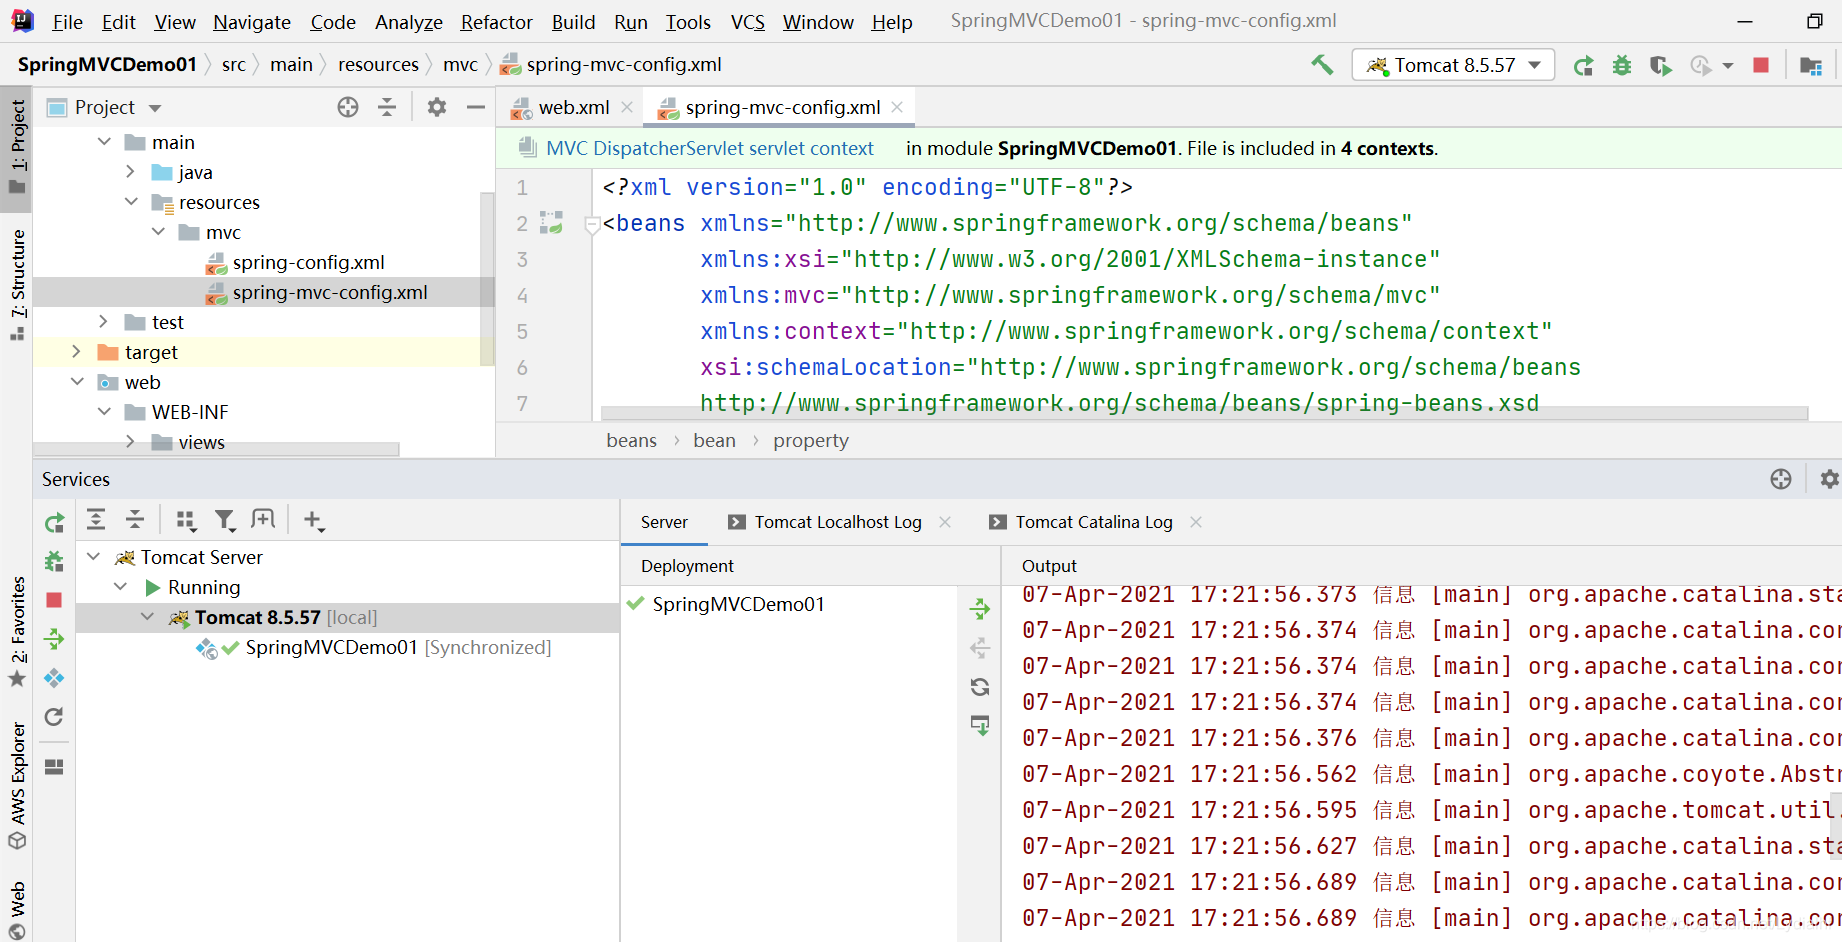The image size is (1842, 942).
Task: Refresh the deployed artifact icon
Action: pos(980,687)
